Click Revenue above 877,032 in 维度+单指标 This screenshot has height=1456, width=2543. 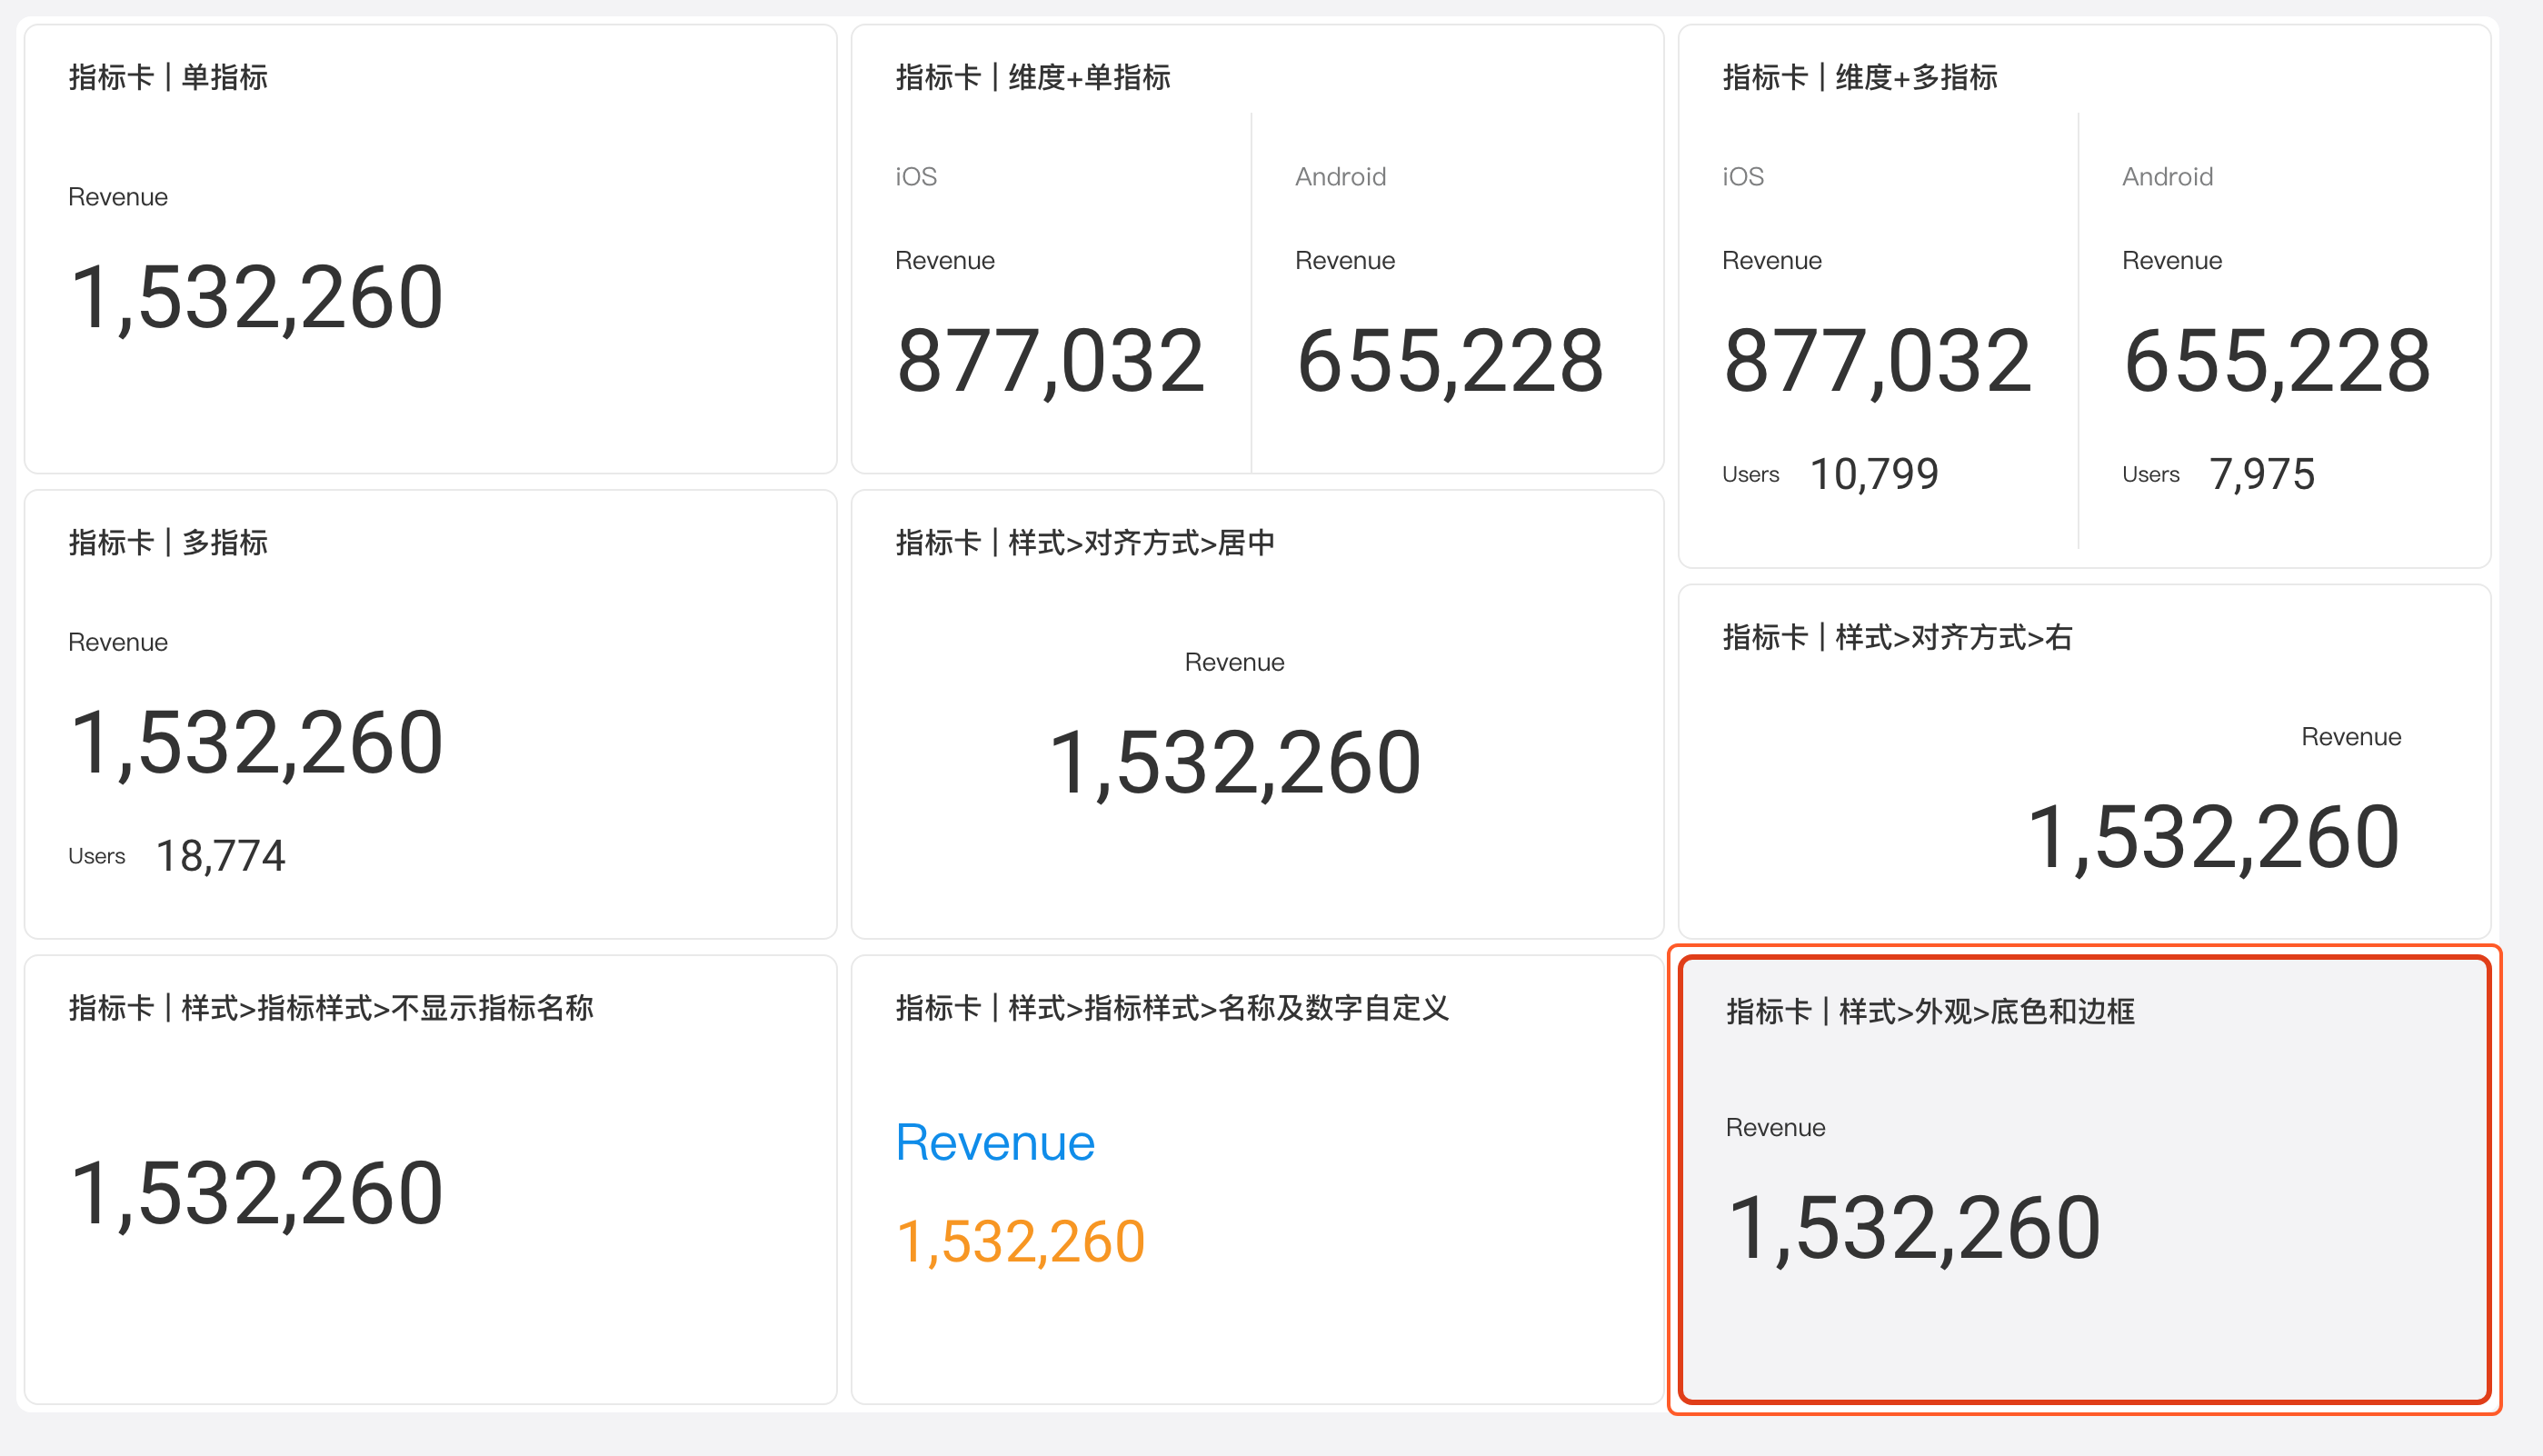point(945,261)
